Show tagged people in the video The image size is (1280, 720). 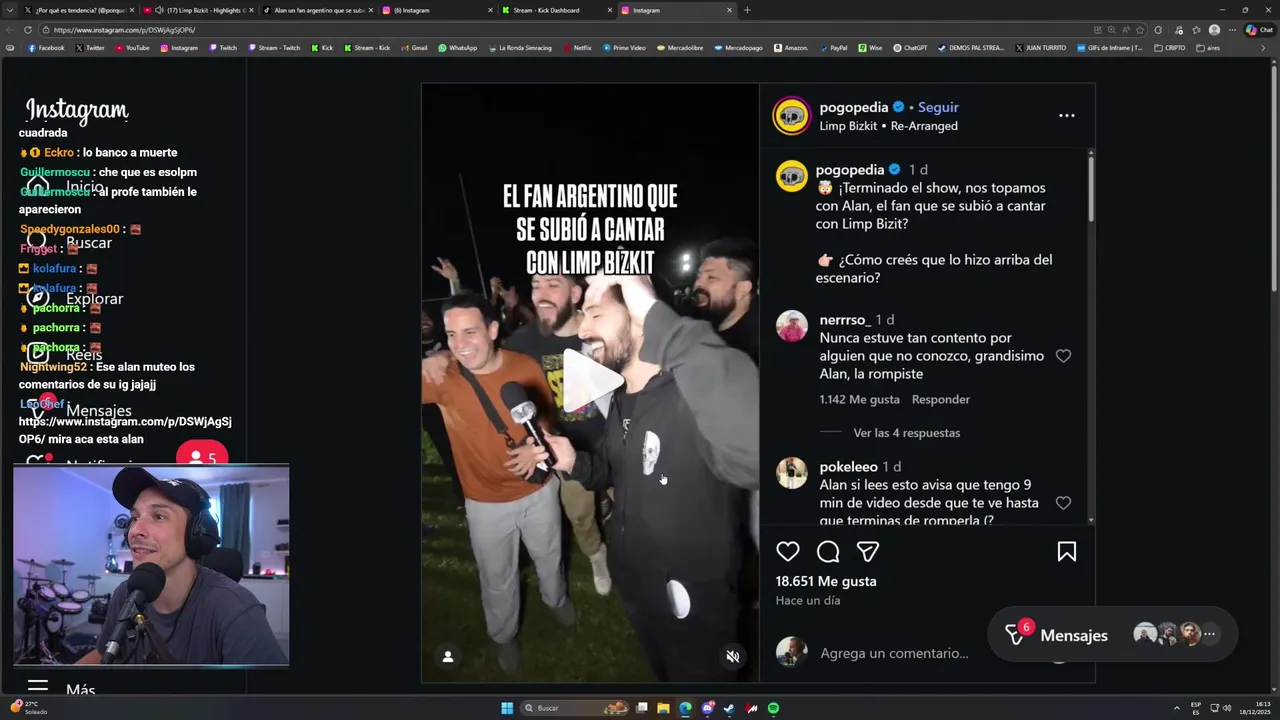448,656
